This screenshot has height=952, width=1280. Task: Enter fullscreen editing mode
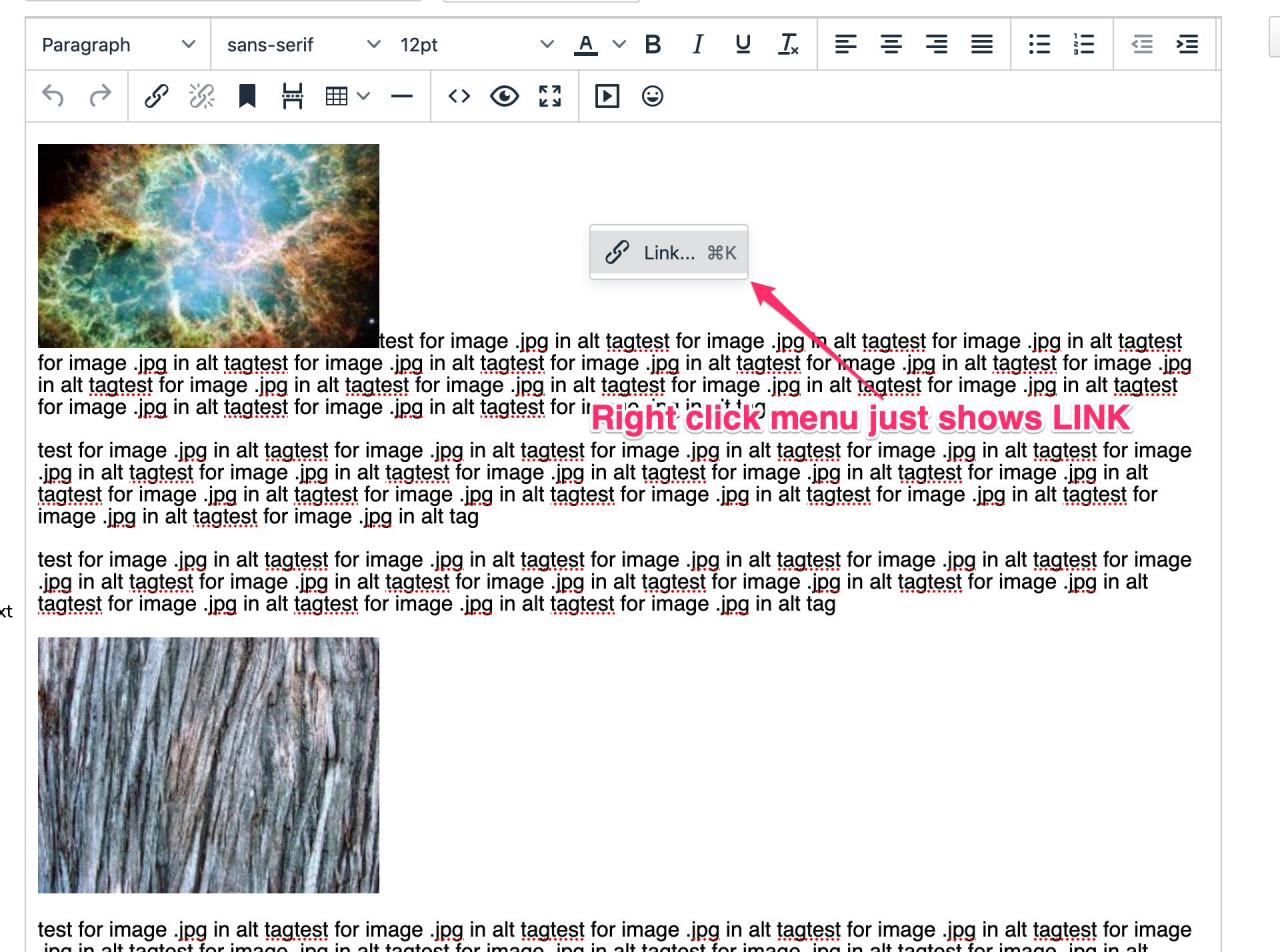tap(550, 96)
